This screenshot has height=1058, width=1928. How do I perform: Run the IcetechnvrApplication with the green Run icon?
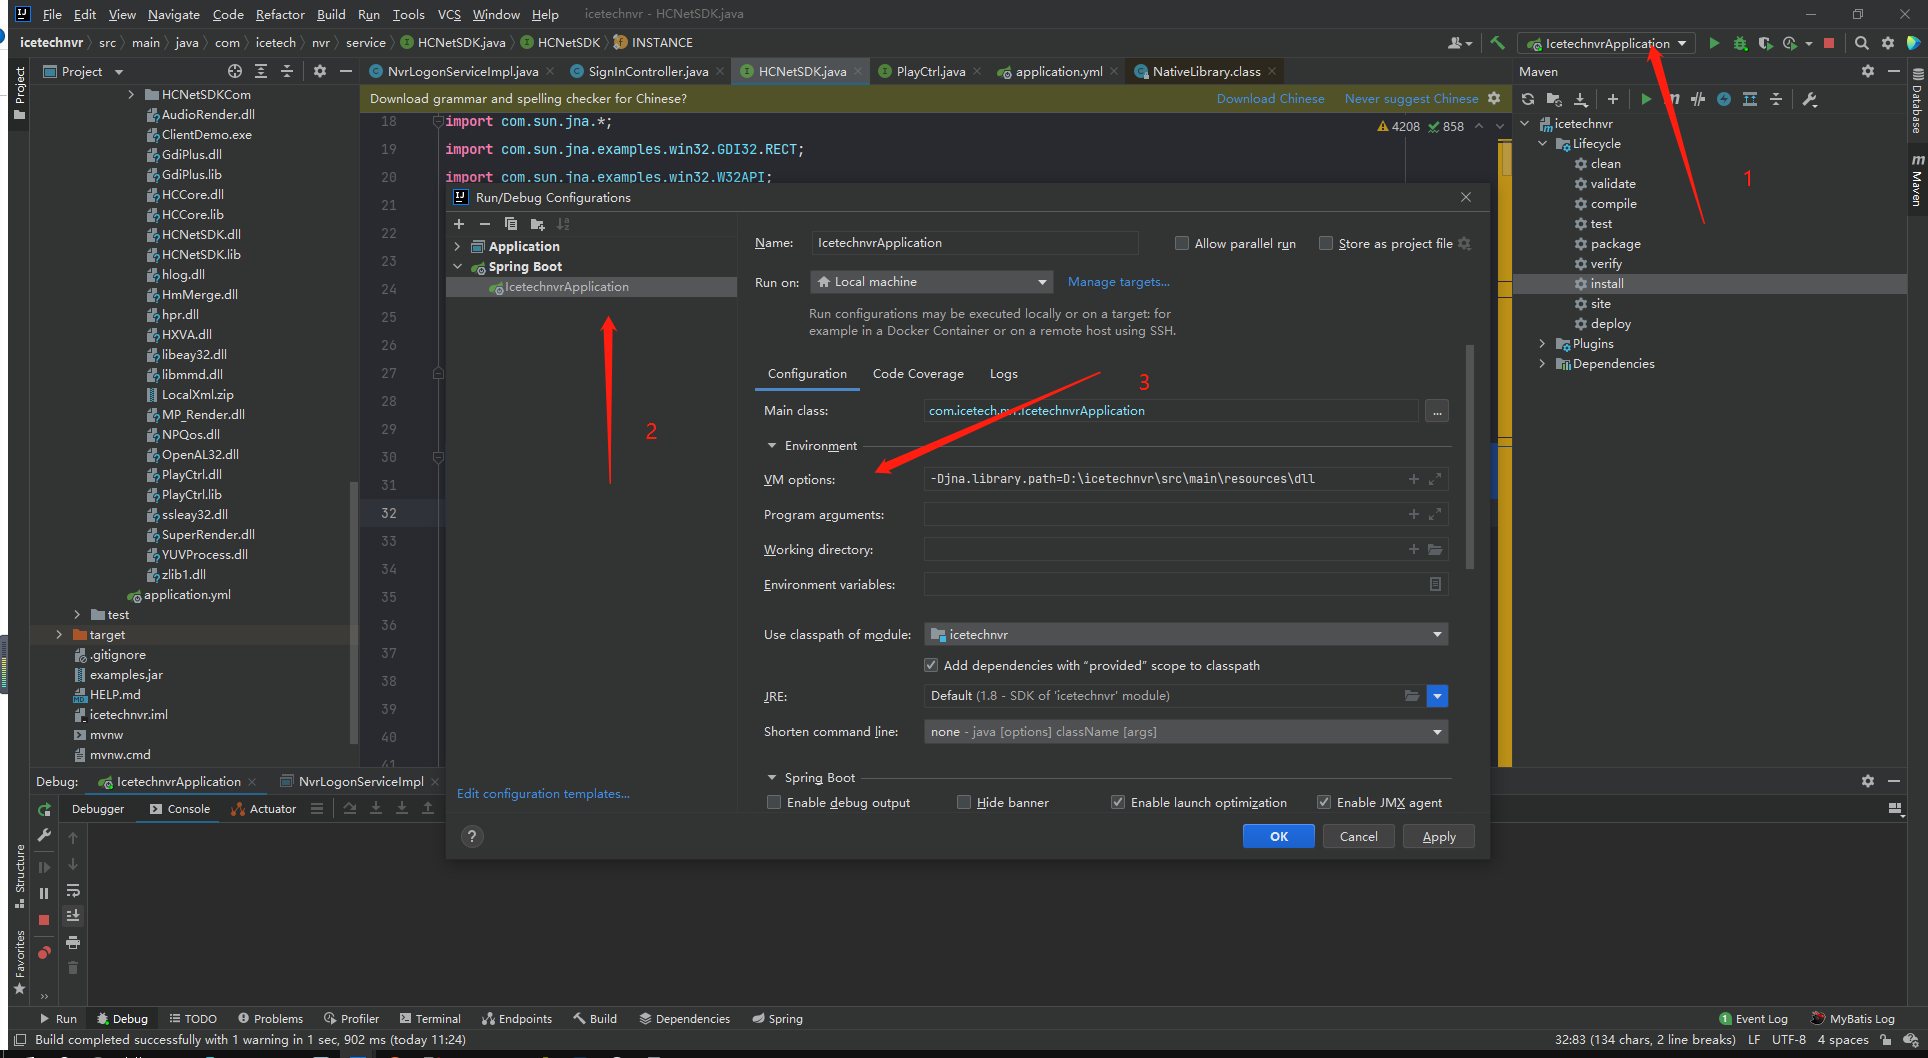coord(1714,43)
